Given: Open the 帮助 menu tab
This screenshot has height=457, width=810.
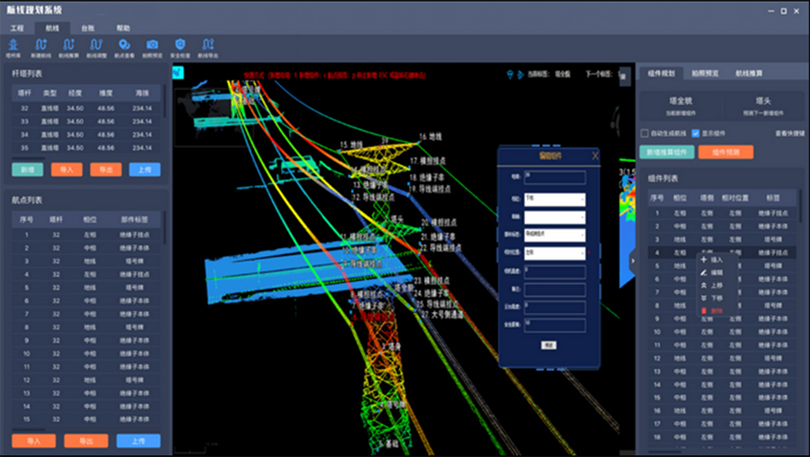Looking at the screenshot, I should click(x=122, y=29).
